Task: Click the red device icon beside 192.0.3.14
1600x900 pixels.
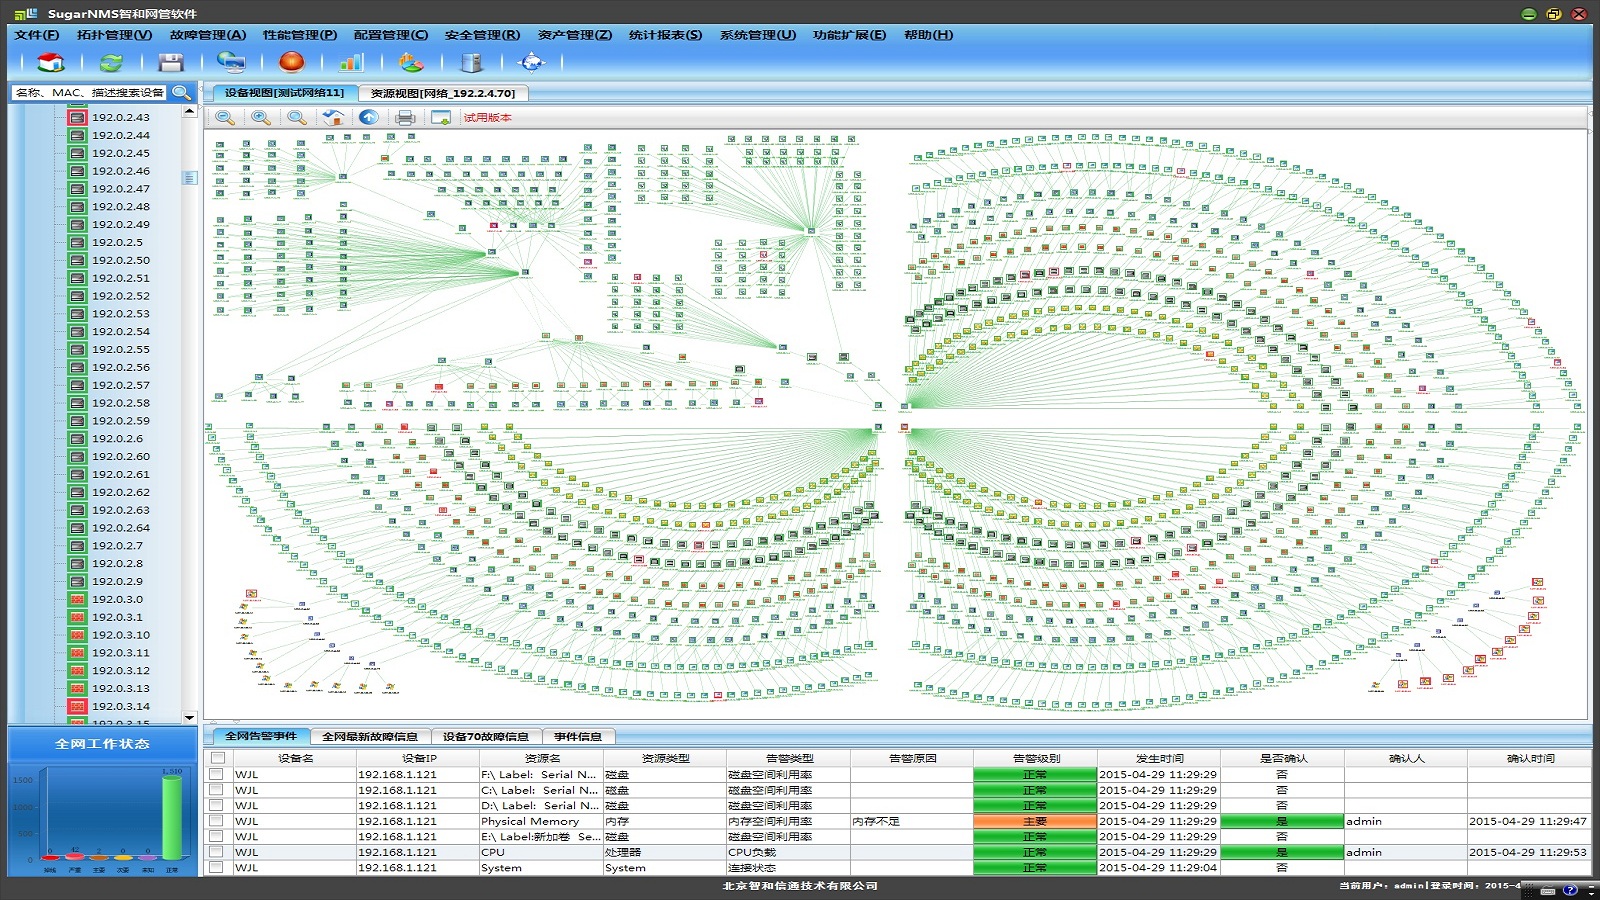Action: [77, 706]
